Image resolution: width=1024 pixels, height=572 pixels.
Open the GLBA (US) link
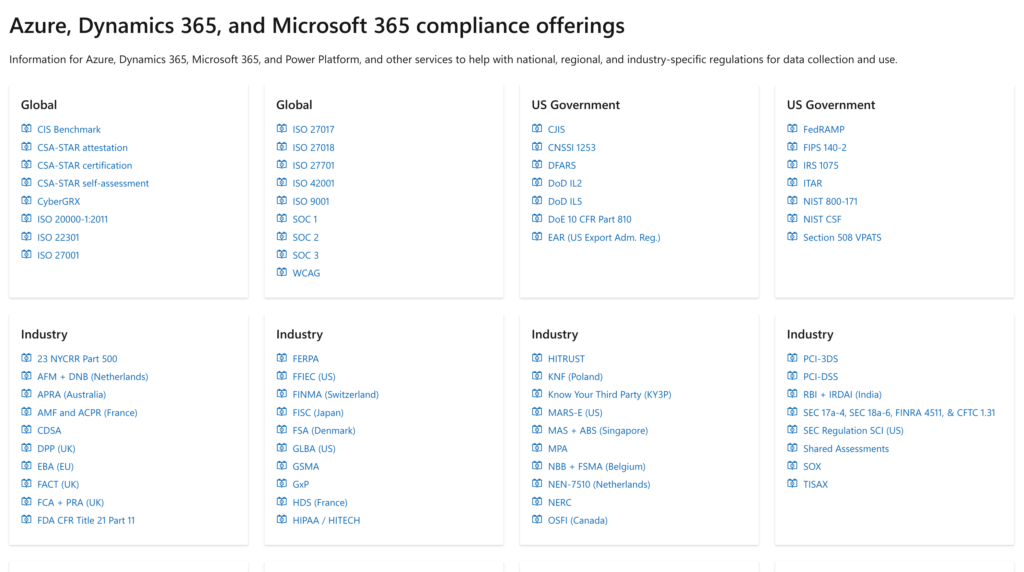[x=314, y=449]
